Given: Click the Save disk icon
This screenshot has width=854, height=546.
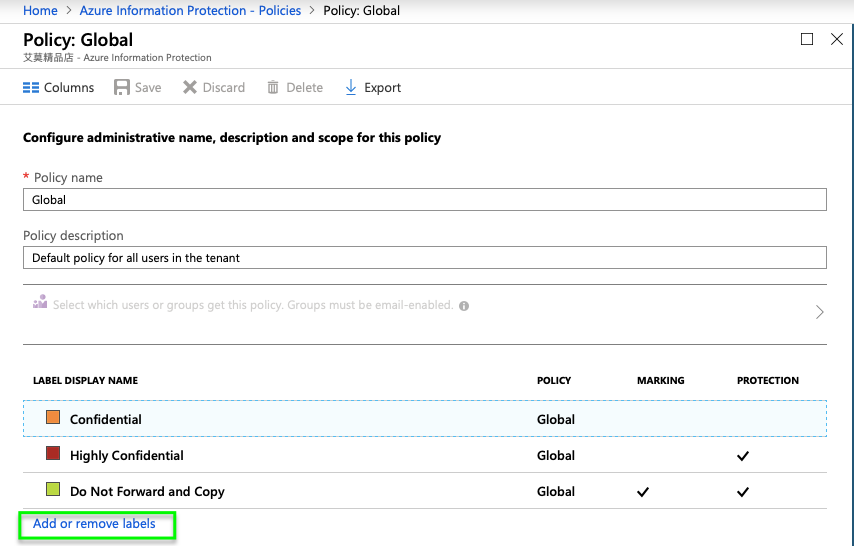Looking at the screenshot, I should 122,88.
